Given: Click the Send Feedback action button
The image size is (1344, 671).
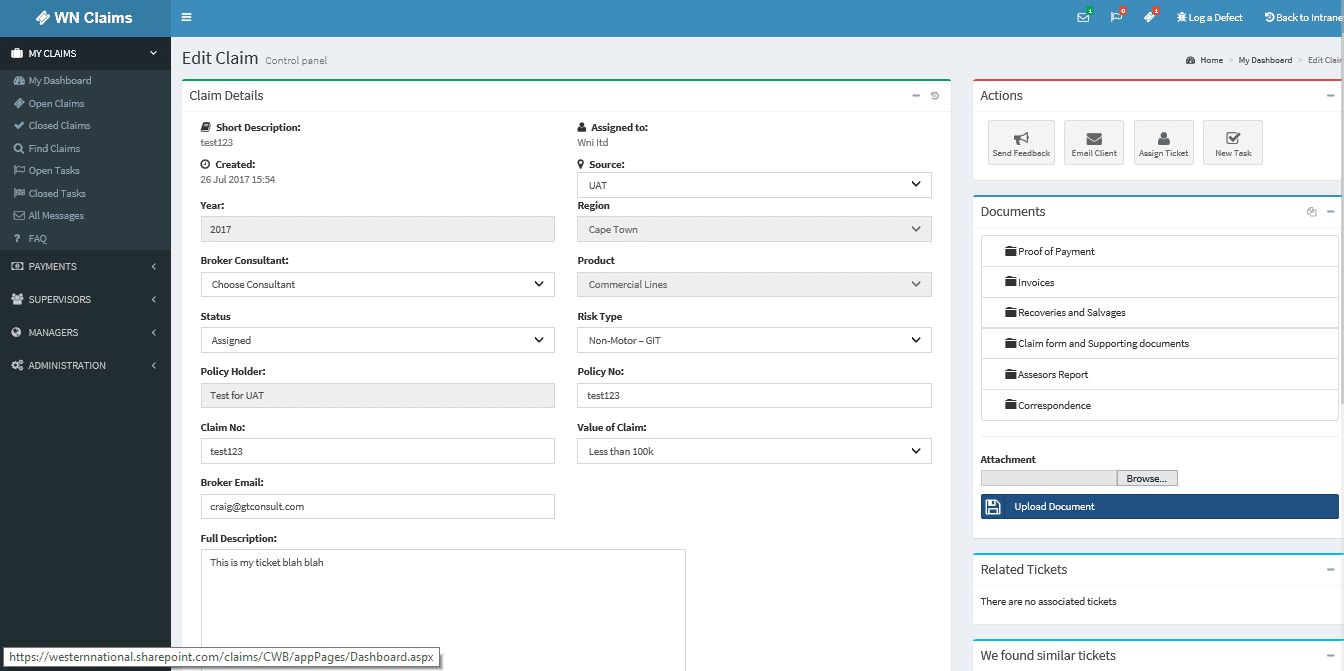Looking at the screenshot, I should pos(1021,142).
